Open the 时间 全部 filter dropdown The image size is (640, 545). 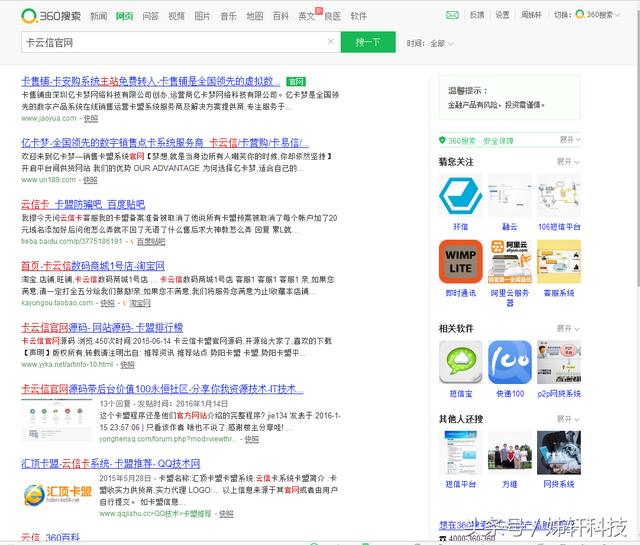click(x=439, y=43)
